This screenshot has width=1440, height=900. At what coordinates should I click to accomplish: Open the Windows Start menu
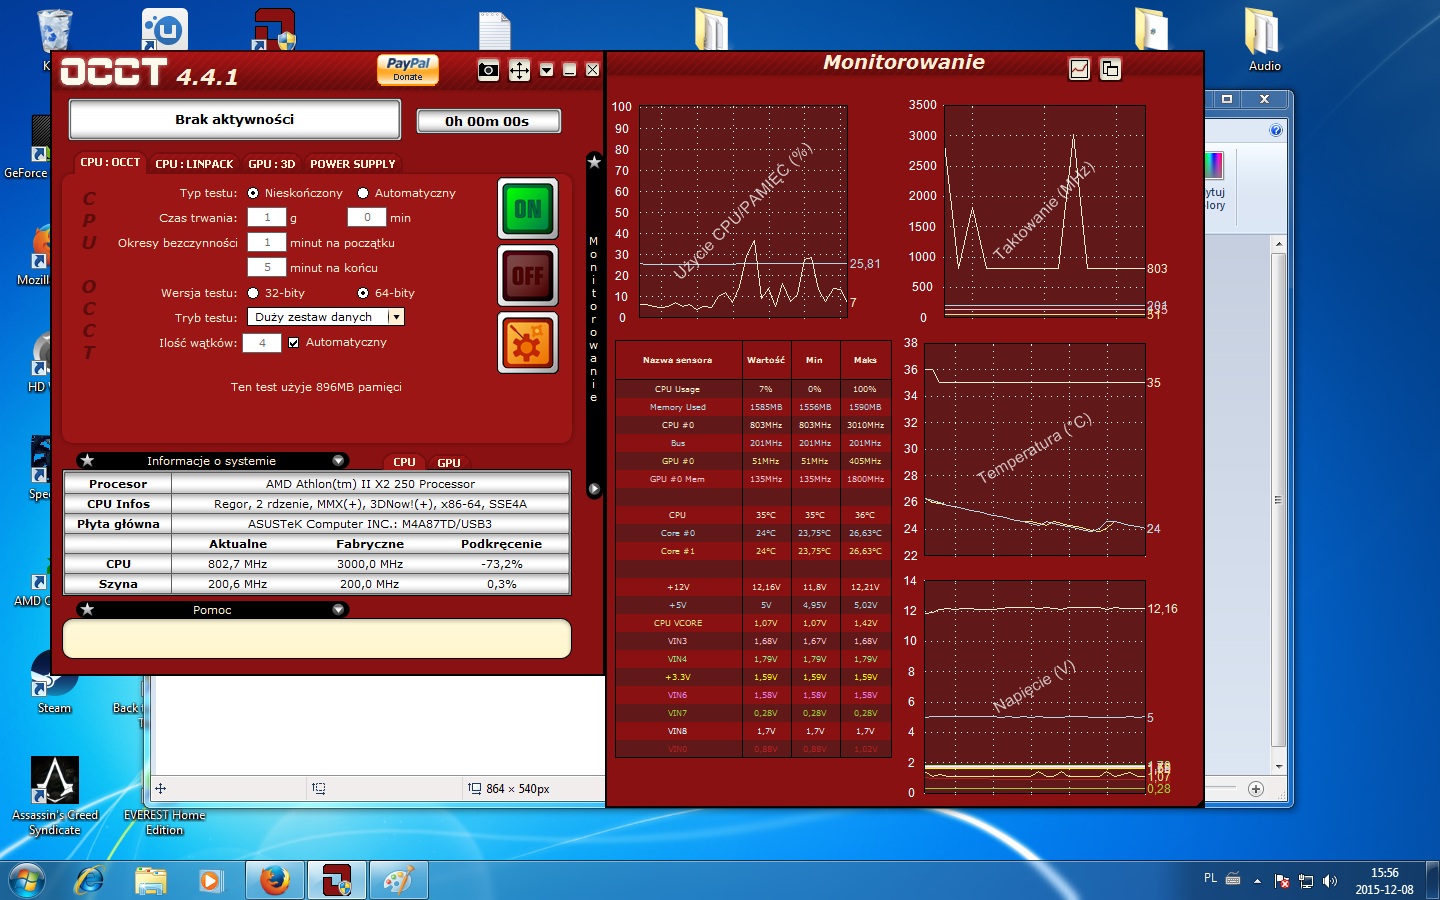27,881
